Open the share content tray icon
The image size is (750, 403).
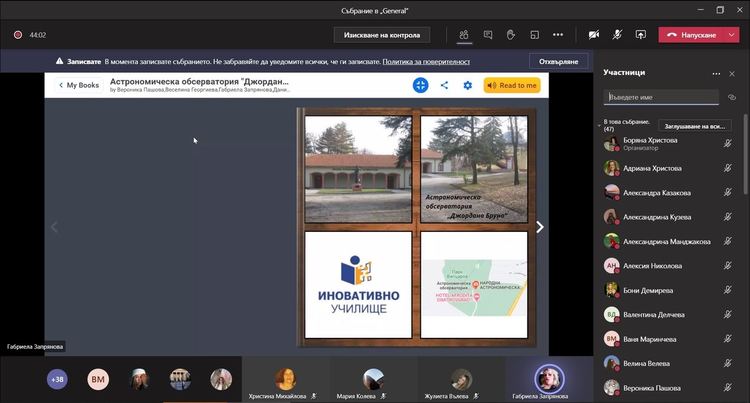click(640, 35)
